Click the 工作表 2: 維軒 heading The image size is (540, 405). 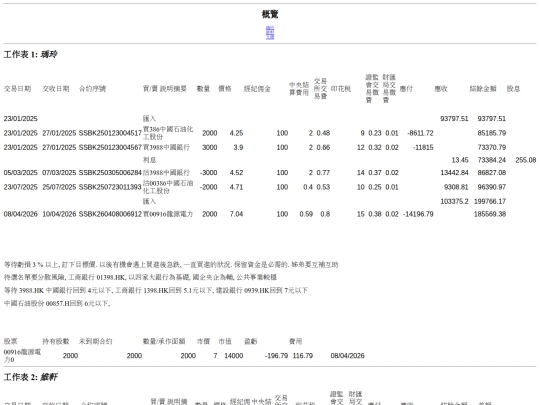click(x=31, y=377)
